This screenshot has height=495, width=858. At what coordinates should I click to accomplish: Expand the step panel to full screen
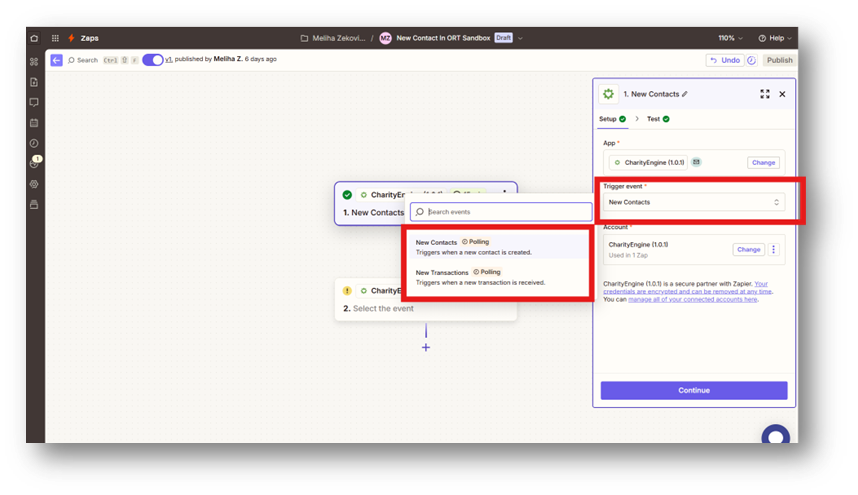pos(764,94)
